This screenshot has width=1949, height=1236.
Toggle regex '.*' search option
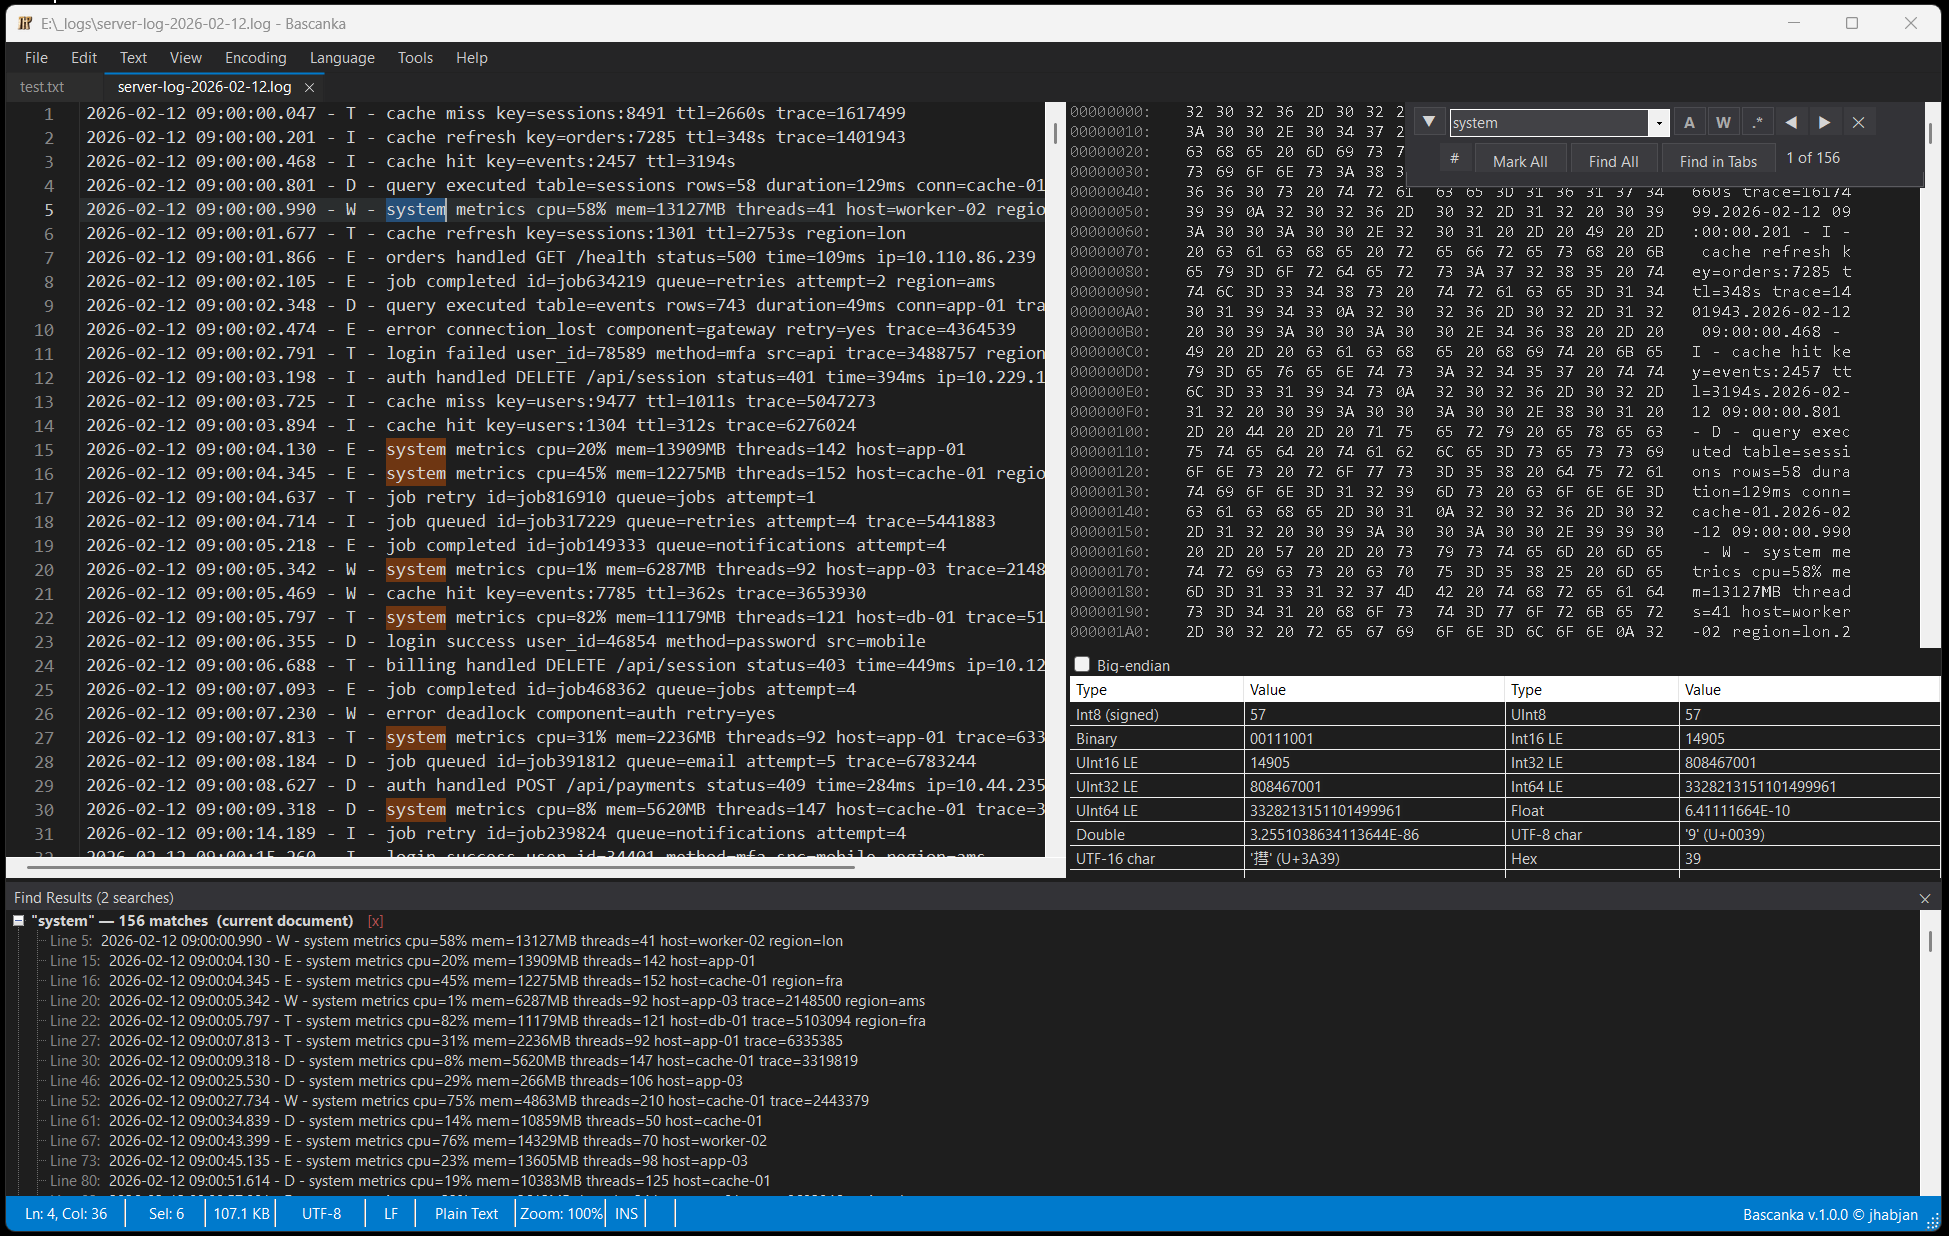point(1757,122)
